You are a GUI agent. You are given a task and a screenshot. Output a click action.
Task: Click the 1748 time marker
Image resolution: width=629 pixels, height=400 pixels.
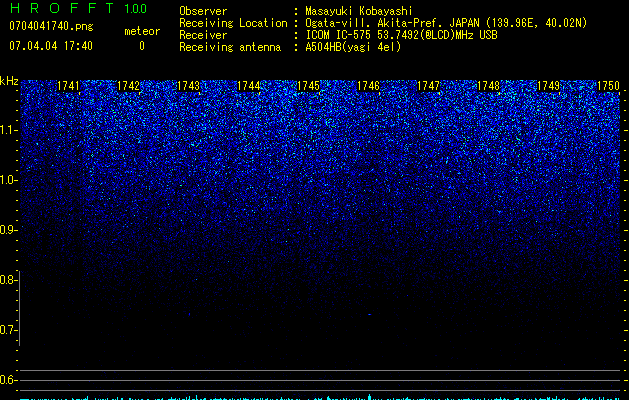489,86
